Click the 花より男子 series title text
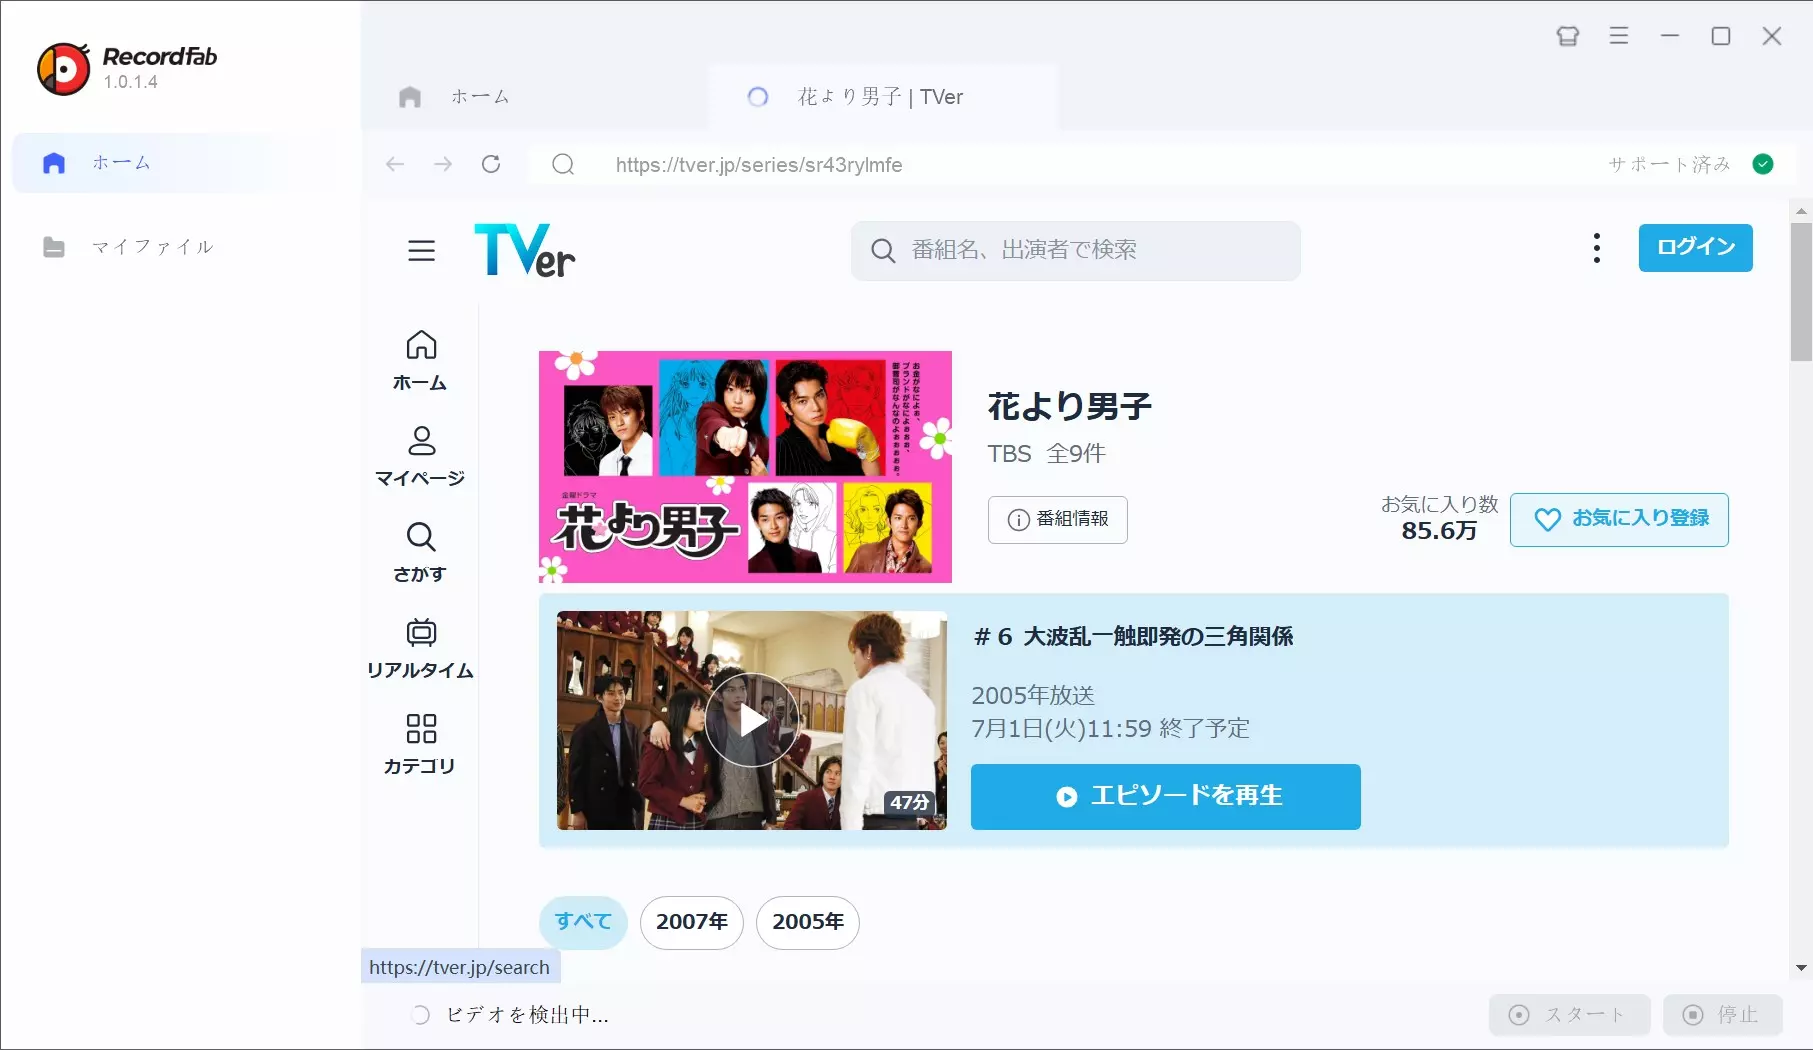Viewport: 1813px width, 1050px height. coord(1069,406)
